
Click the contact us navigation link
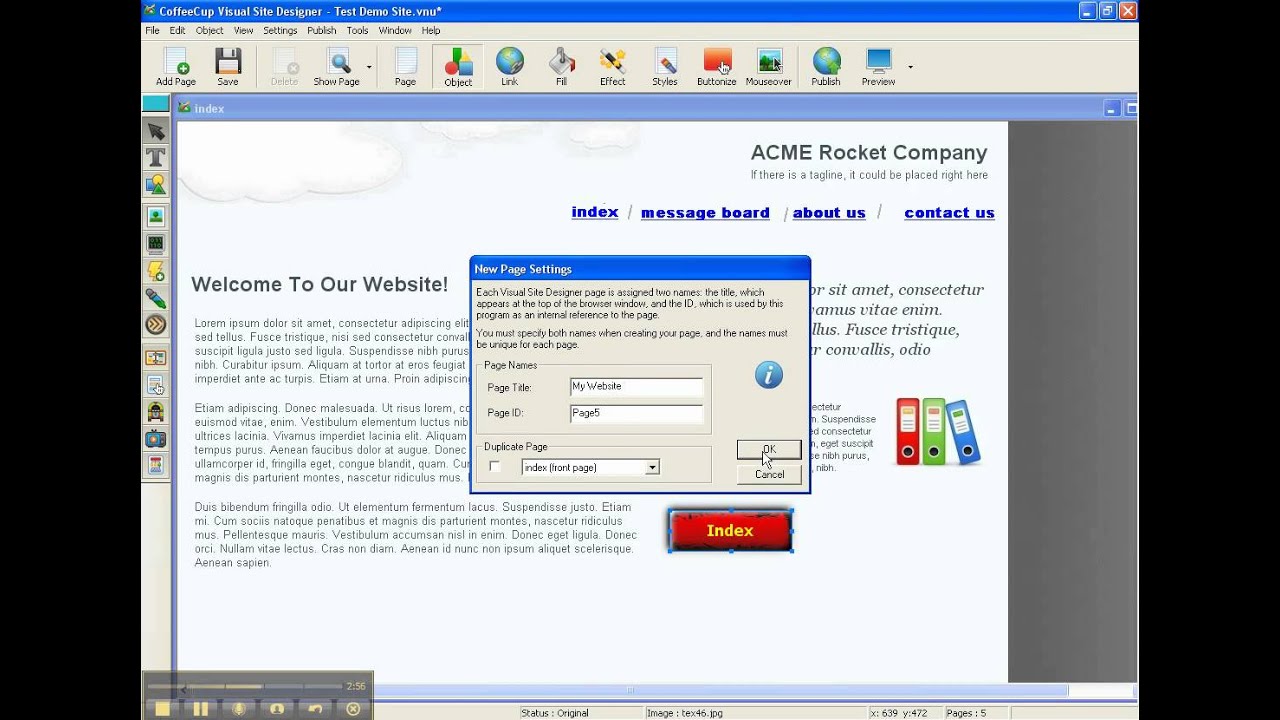[949, 213]
